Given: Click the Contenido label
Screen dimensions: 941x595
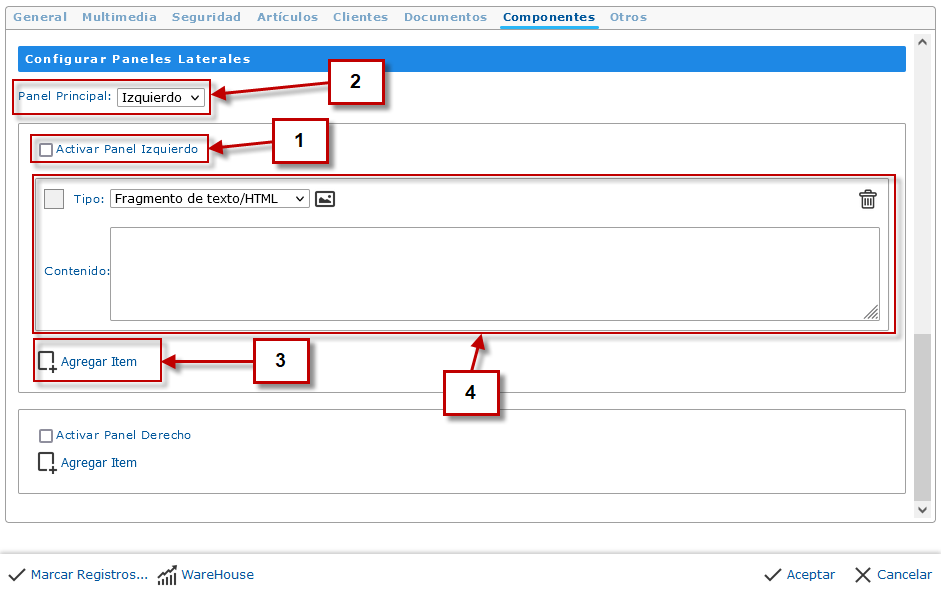Looking at the screenshot, I should click(x=77, y=271).
